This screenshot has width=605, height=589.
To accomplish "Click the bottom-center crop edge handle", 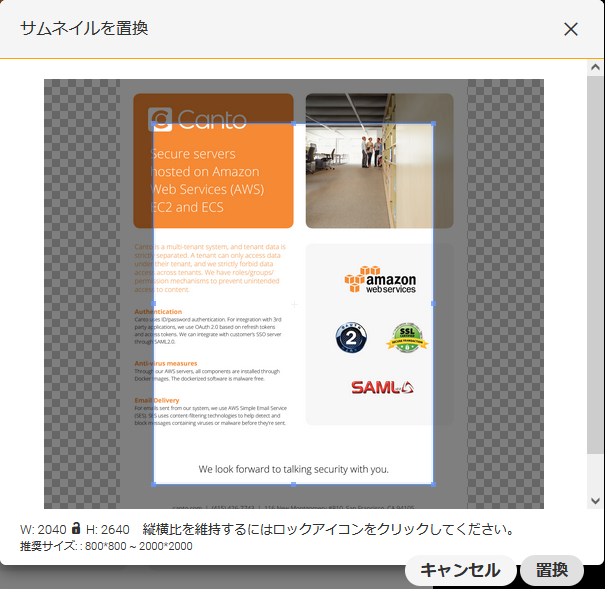I will click(293, 484).
